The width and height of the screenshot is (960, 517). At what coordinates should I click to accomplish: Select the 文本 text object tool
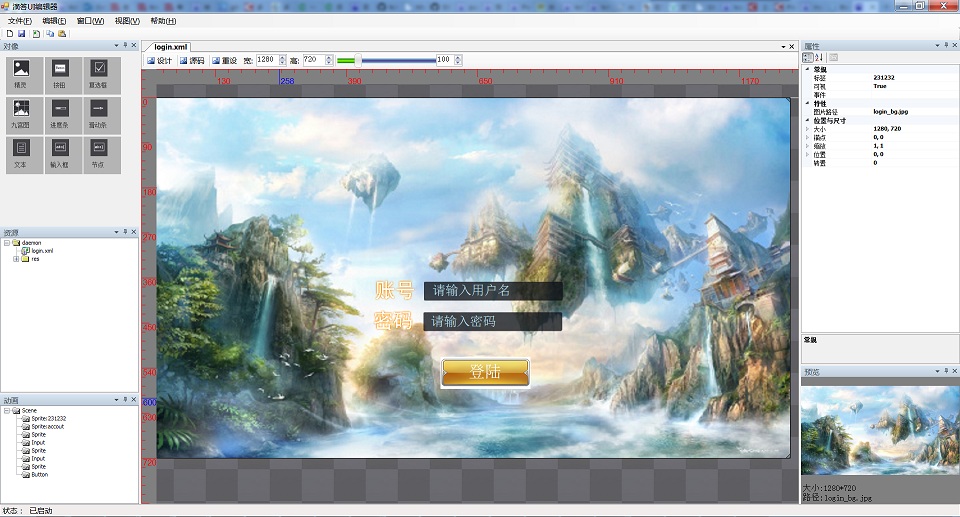coord(24,154)
